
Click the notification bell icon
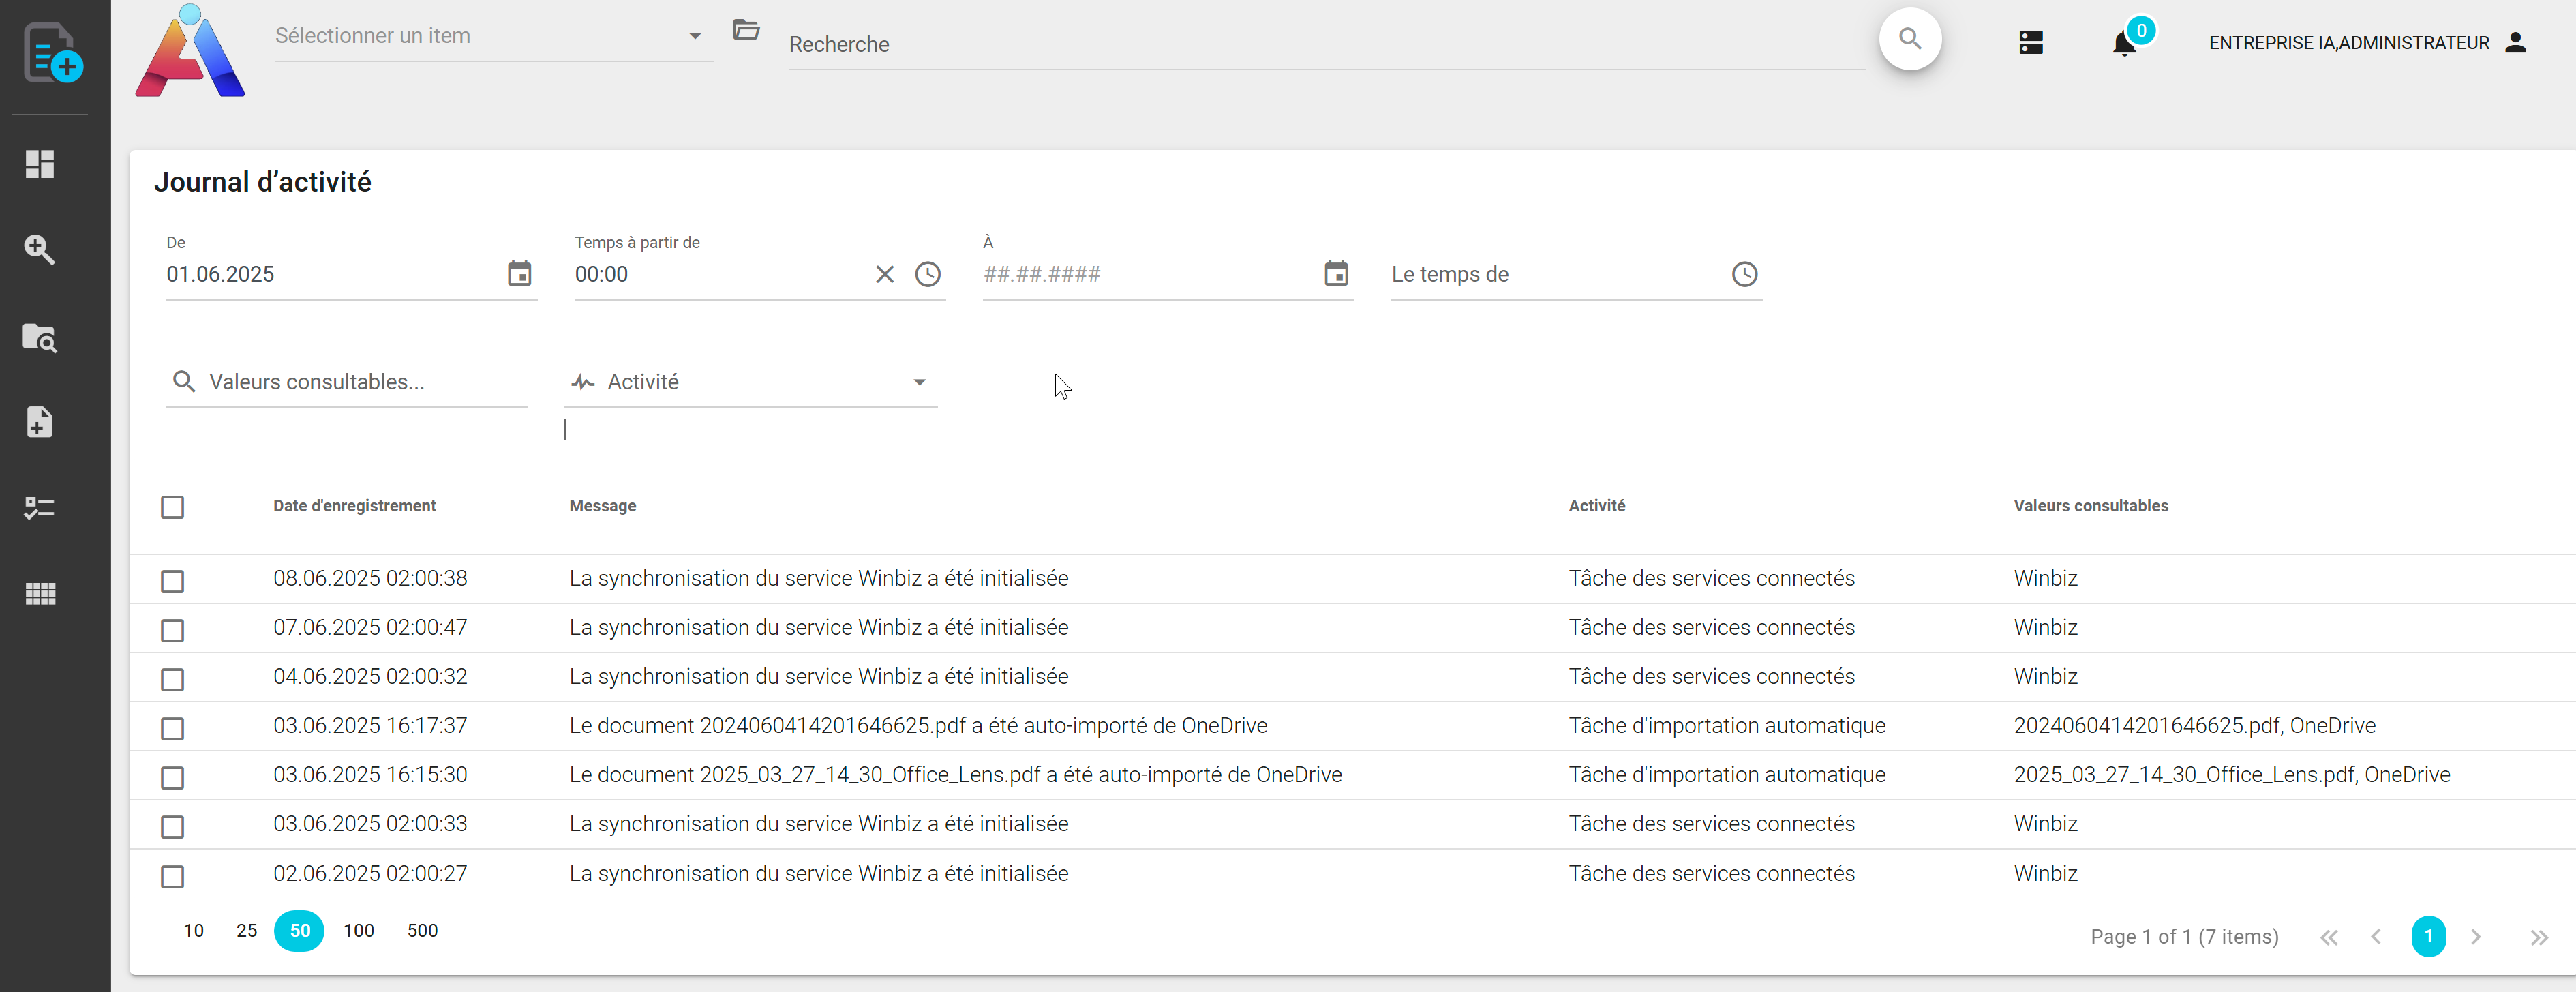pos(2124,44)
